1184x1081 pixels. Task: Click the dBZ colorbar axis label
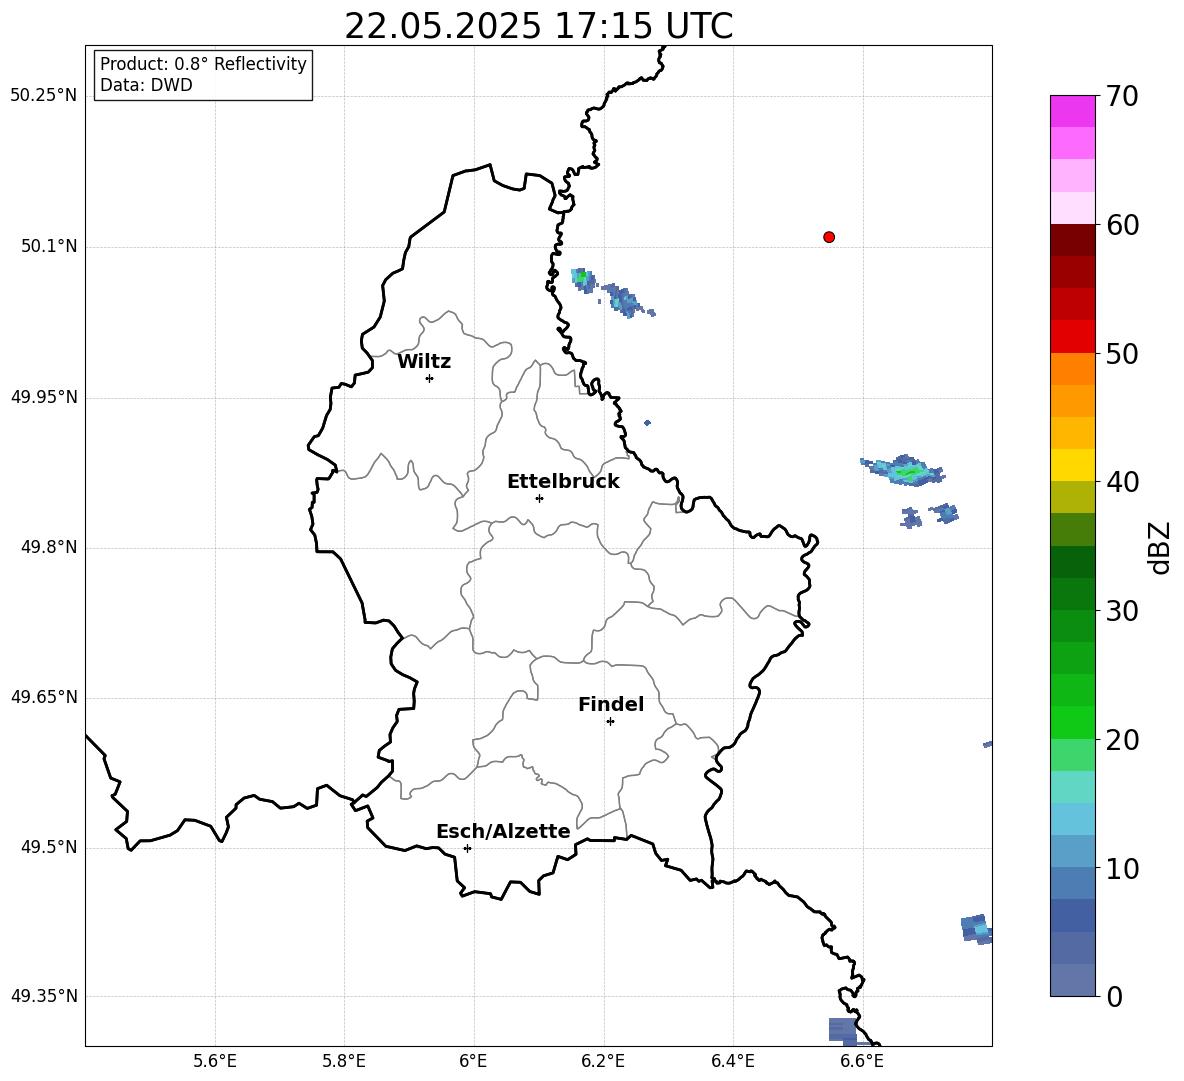(x=1161, y=547)
